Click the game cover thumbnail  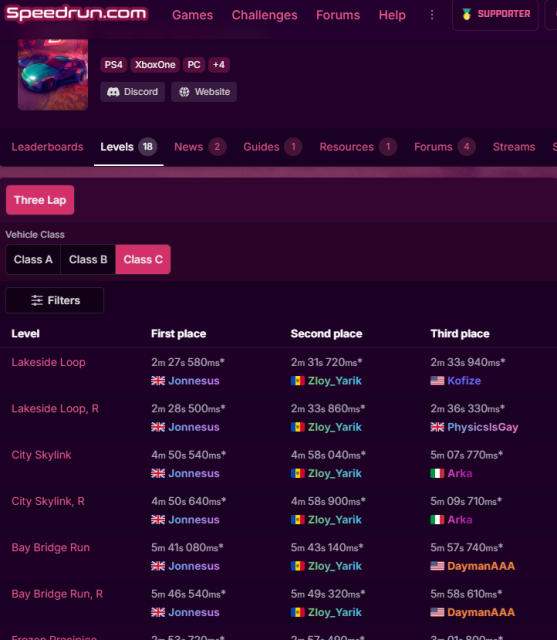pos(53,75)
